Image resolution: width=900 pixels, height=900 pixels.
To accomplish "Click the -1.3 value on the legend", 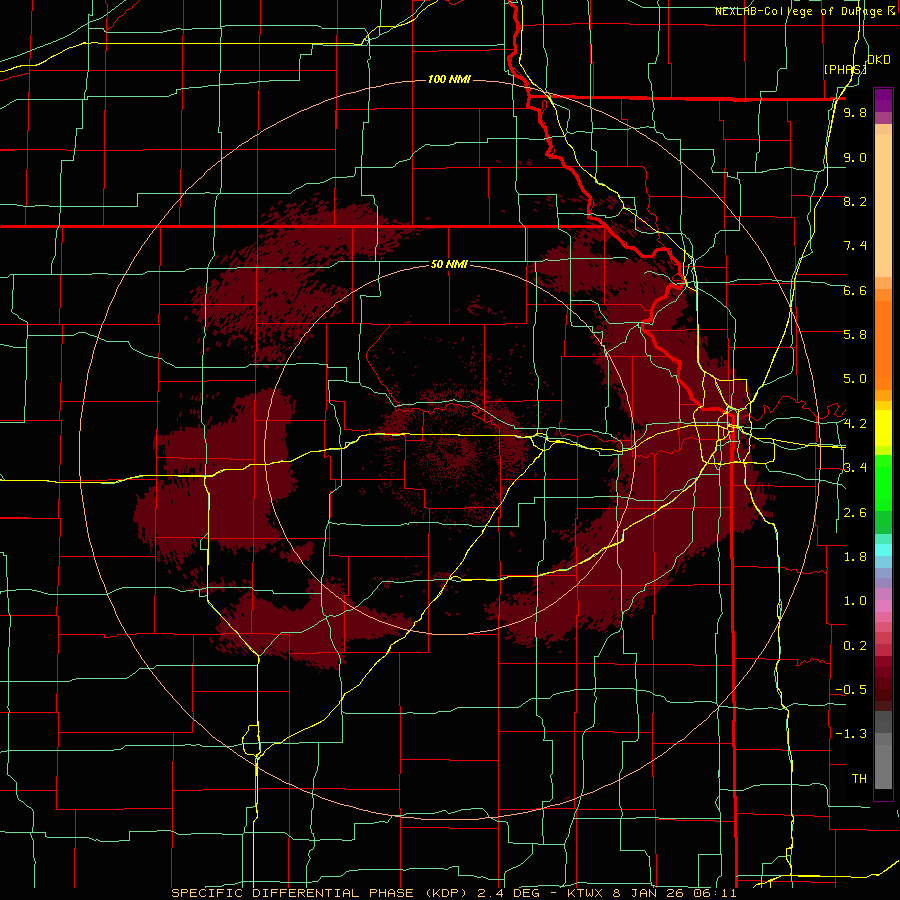I will point(851,734).
